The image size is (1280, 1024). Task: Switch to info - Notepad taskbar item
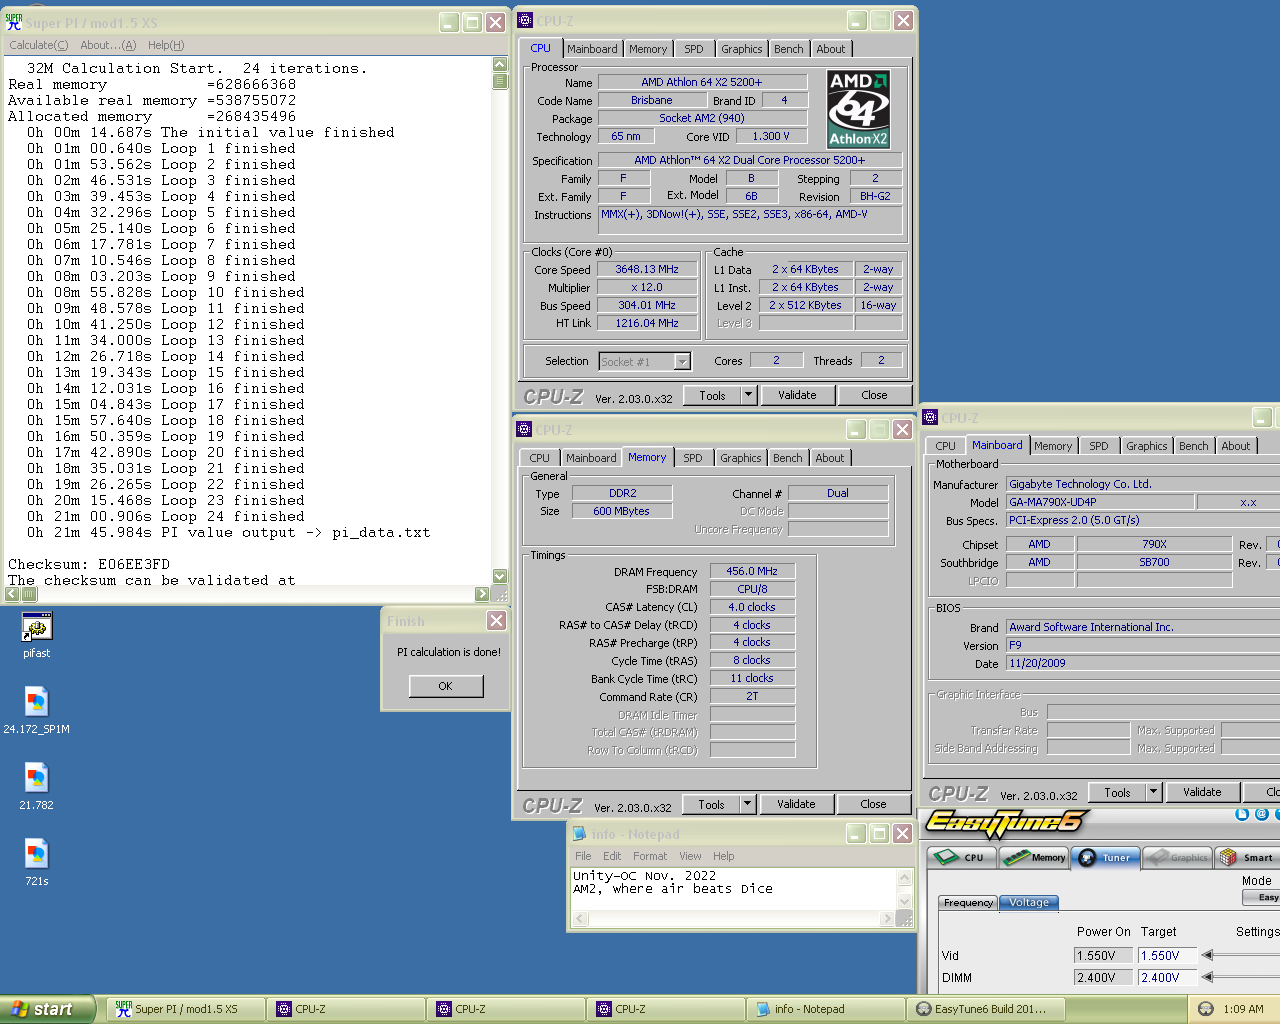click(825, 1009)
